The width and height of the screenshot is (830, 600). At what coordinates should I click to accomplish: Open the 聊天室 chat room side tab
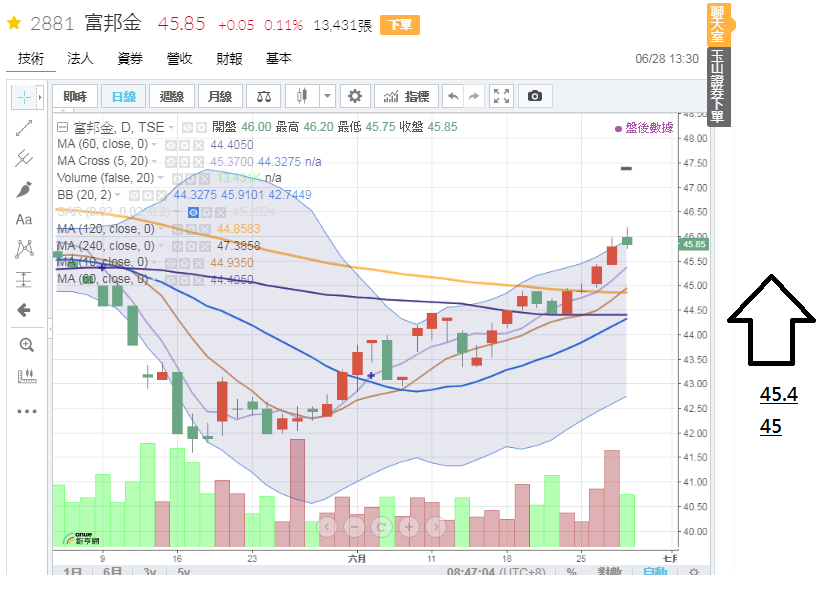pos(718,24)
